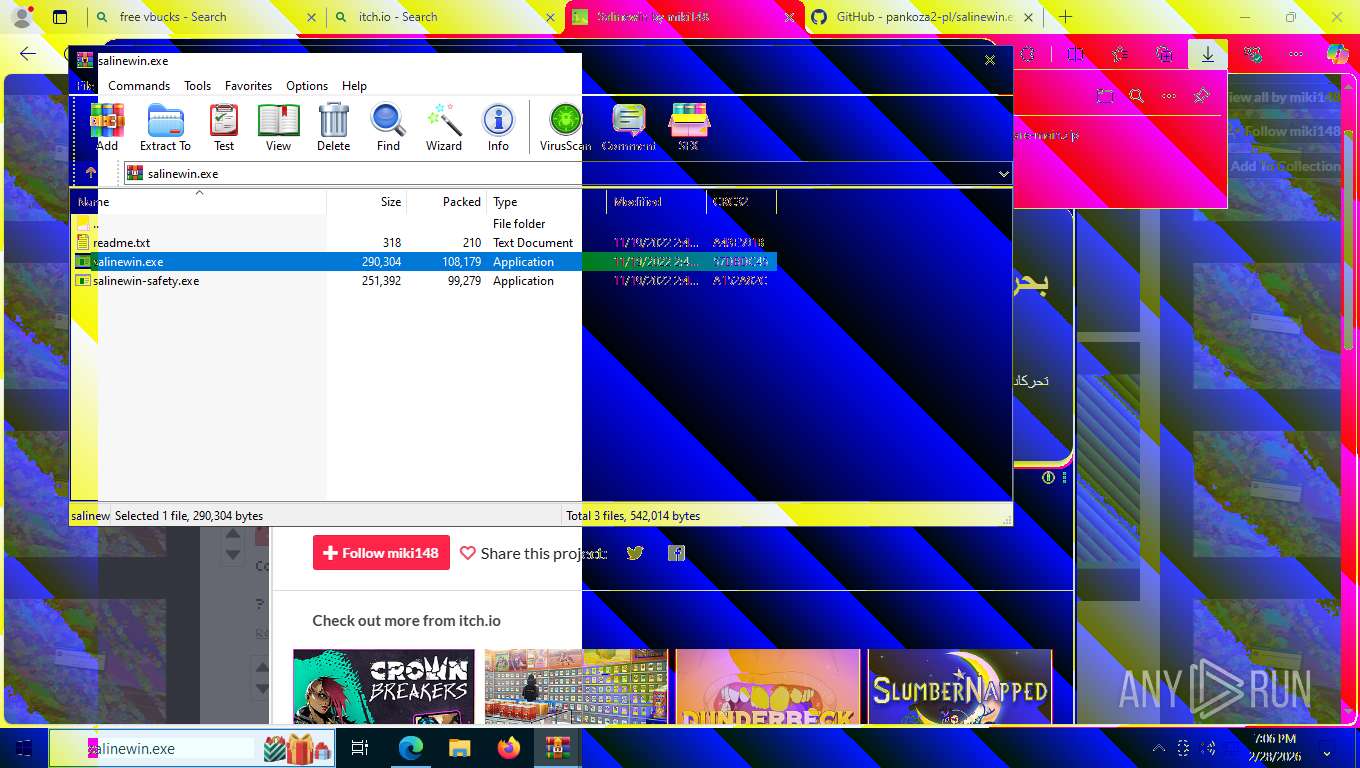Open the View tool in WinRAR
The height and width of the screenshot is (768, 1360).
(x=278, y=127)
